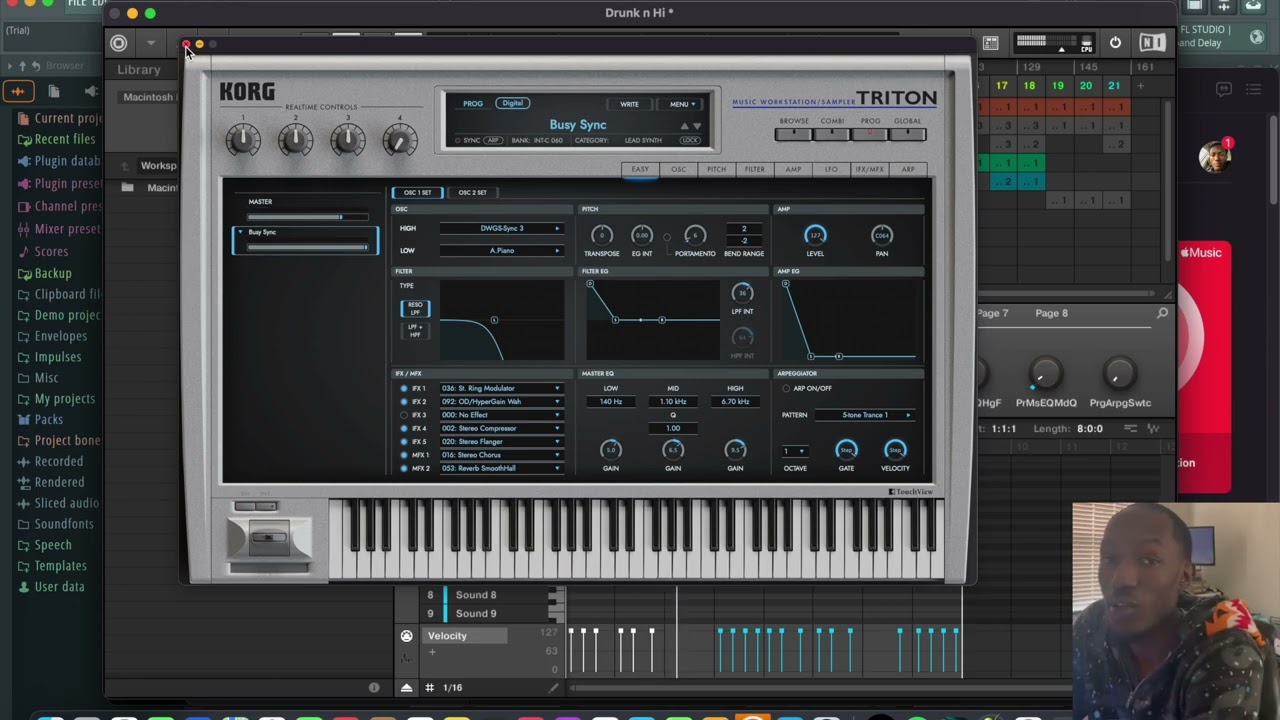Click the arpeggiator VELOCITY knob

pos(895,450)
